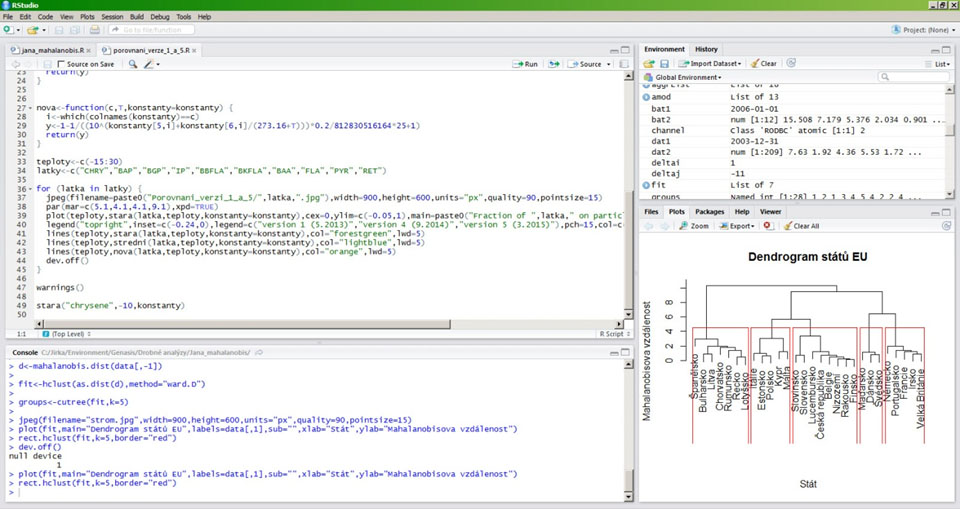Expand the fit list in Environment
The width and height of the screenshot is (960, 509).
point(644,184)
